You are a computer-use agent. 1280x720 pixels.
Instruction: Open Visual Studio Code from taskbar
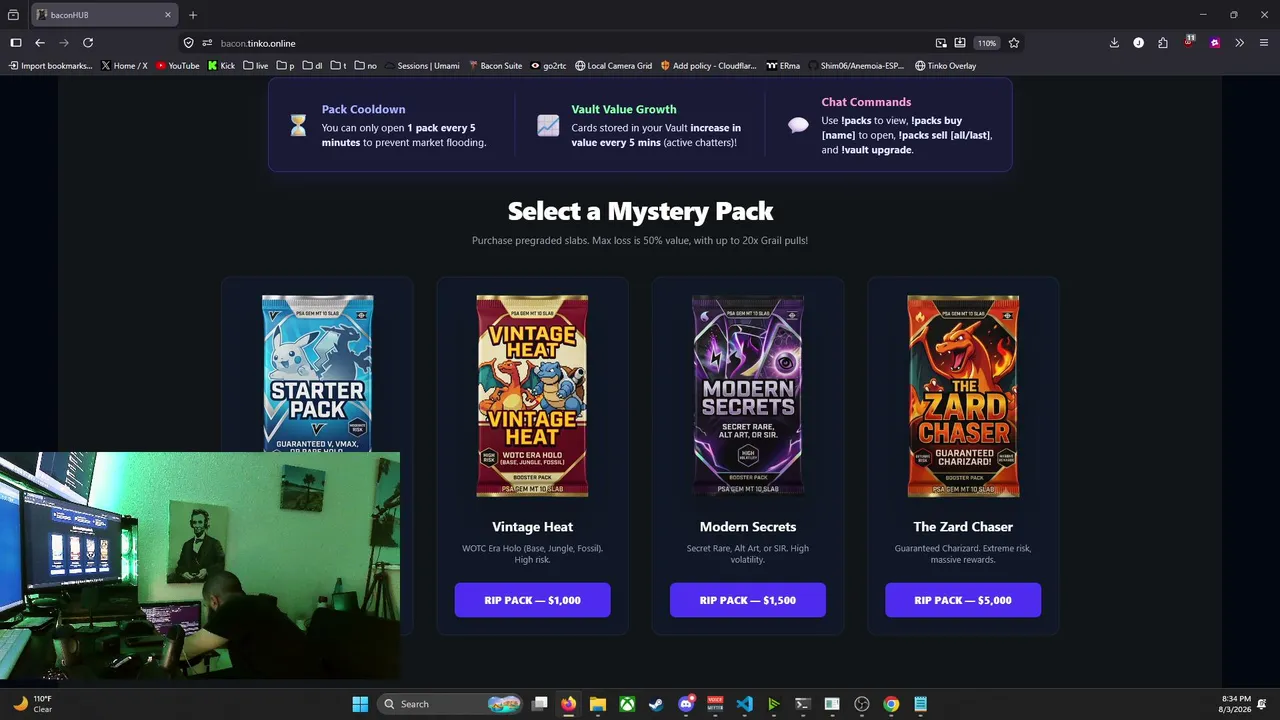[x=744, y=704]
